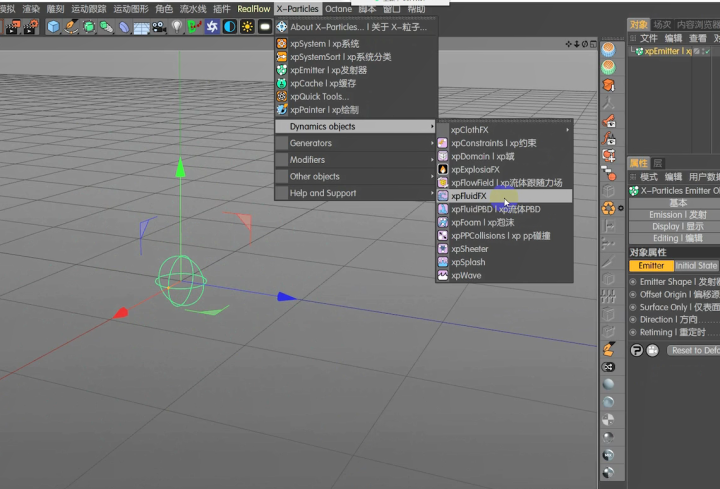Open About X-Particles entry
Viewport: 720px width, 489px height.
pos(355,27)
